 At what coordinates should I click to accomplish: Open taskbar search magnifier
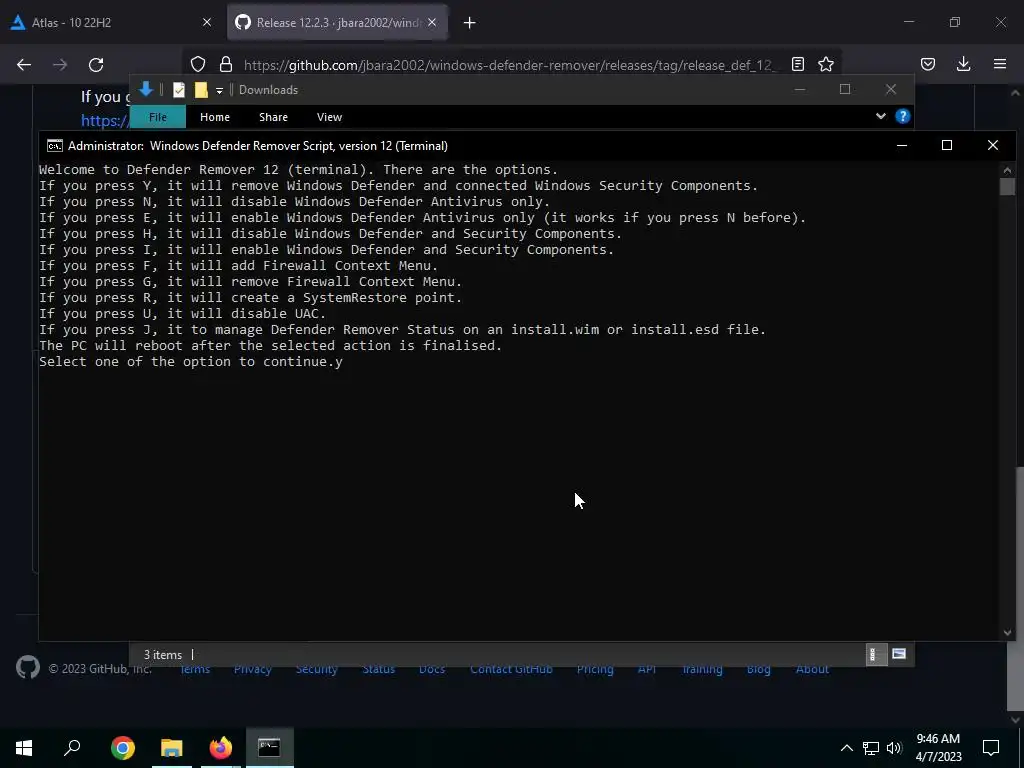coord(72,748)
